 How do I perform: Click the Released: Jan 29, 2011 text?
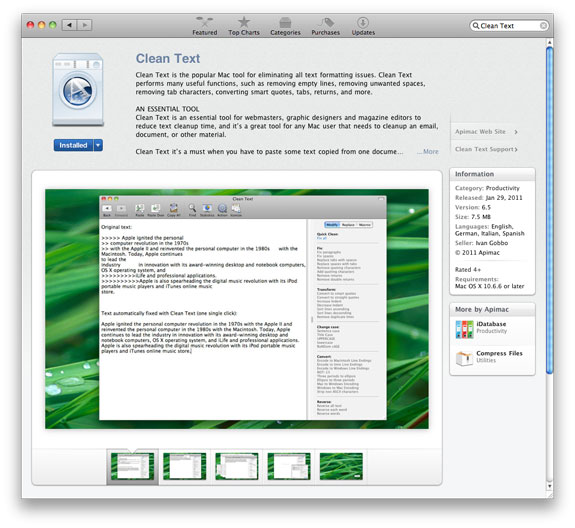tap(488, 198)
